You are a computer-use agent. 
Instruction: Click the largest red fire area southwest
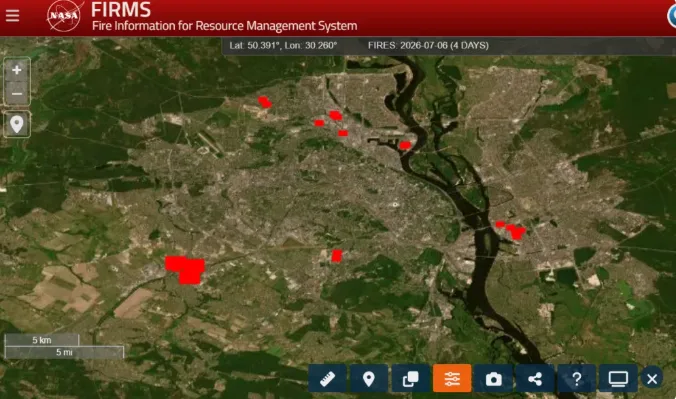point(186,269)
